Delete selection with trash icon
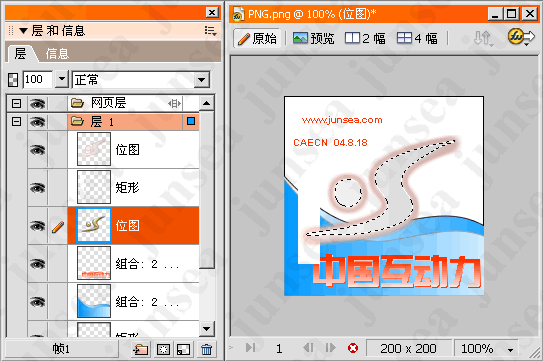 point(206,349)
